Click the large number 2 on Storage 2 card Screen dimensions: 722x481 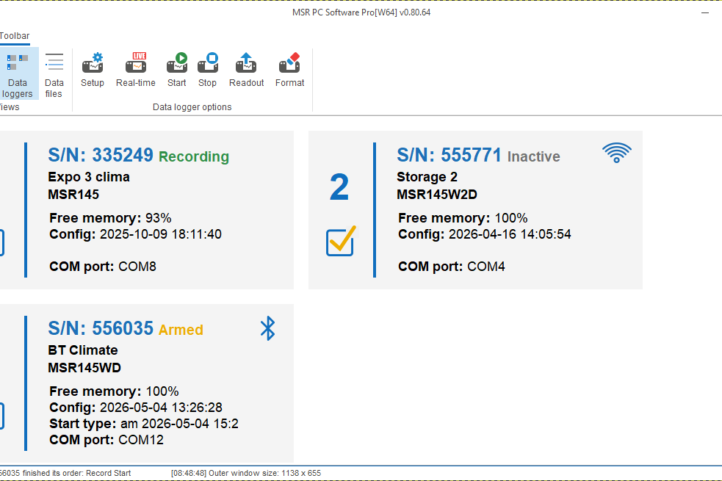339,187
